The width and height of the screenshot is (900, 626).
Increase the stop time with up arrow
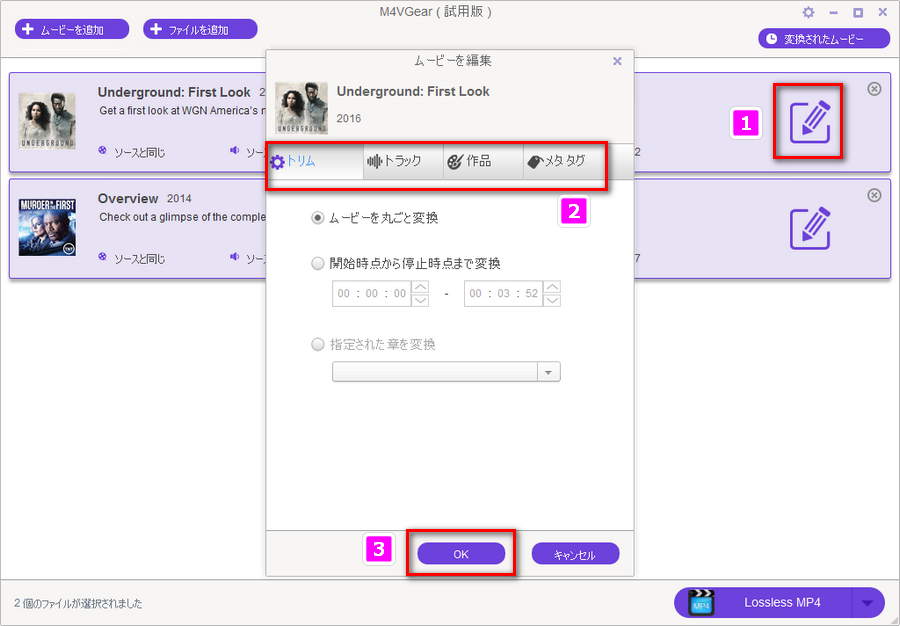(552, 287)
